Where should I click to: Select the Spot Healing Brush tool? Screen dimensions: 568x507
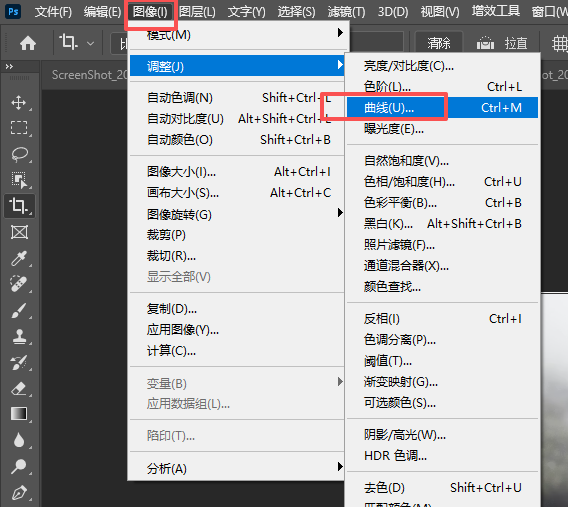(x=19, y=284)
